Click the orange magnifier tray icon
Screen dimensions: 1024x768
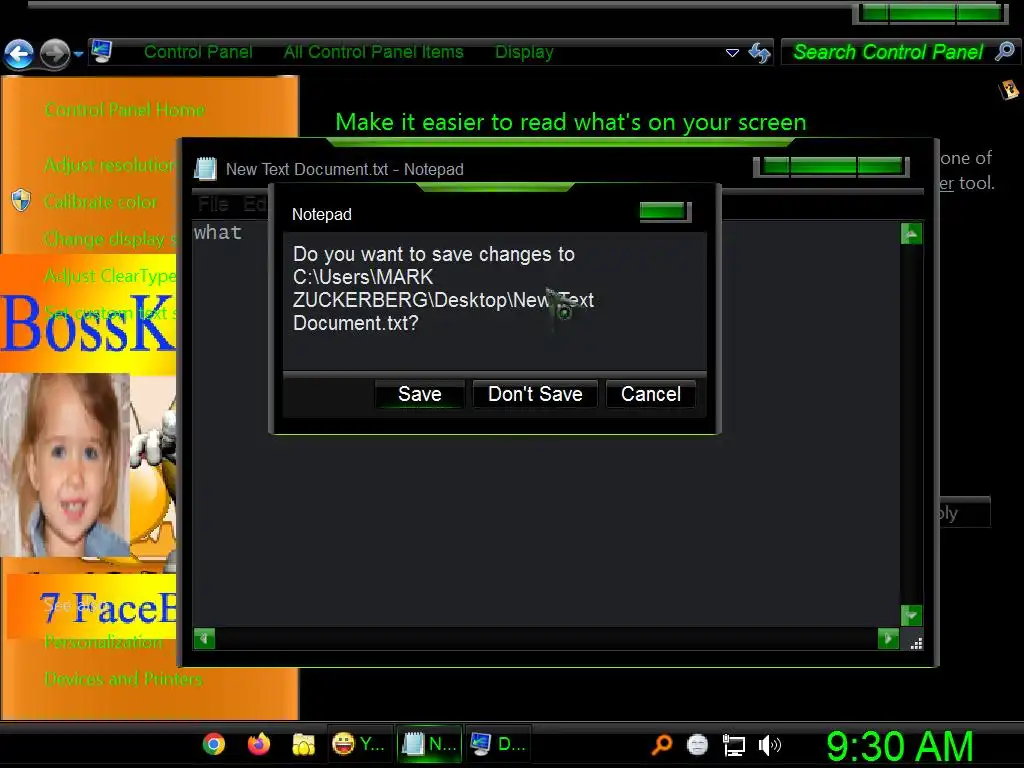(662, 744)
